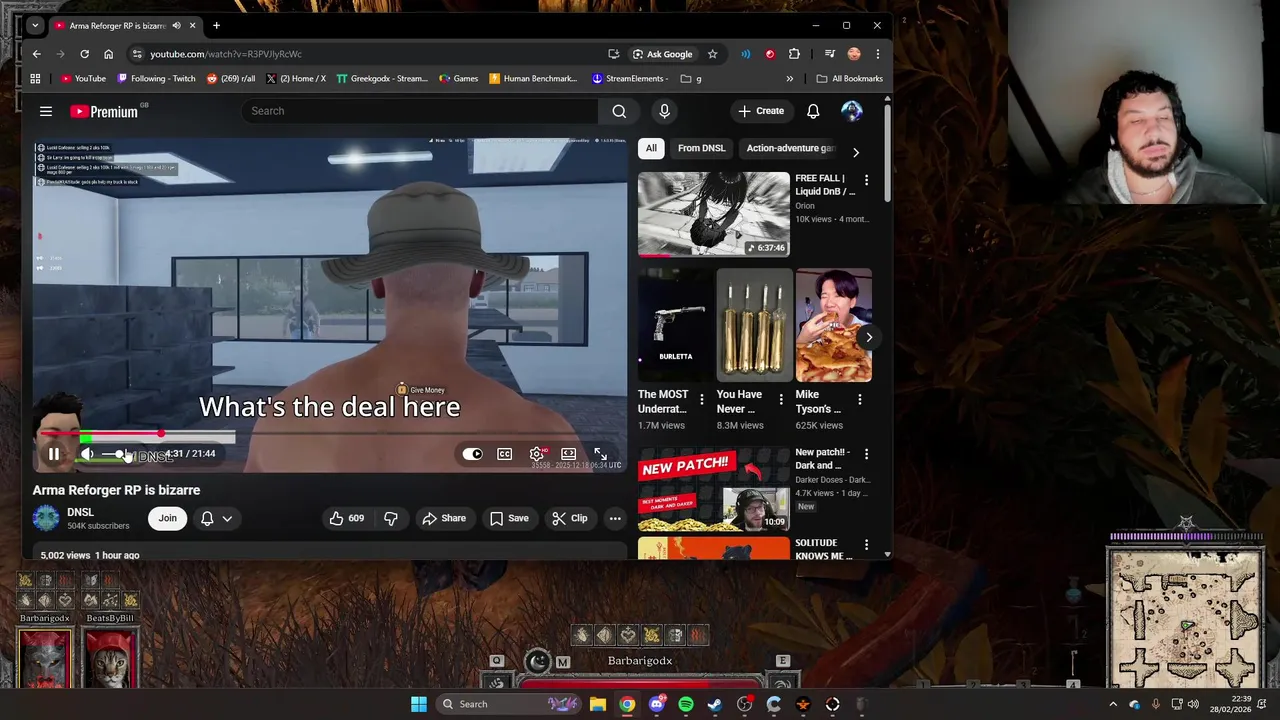Save the video to a playlist
This screenshot has height=720, width=1280.
[508, 518]
